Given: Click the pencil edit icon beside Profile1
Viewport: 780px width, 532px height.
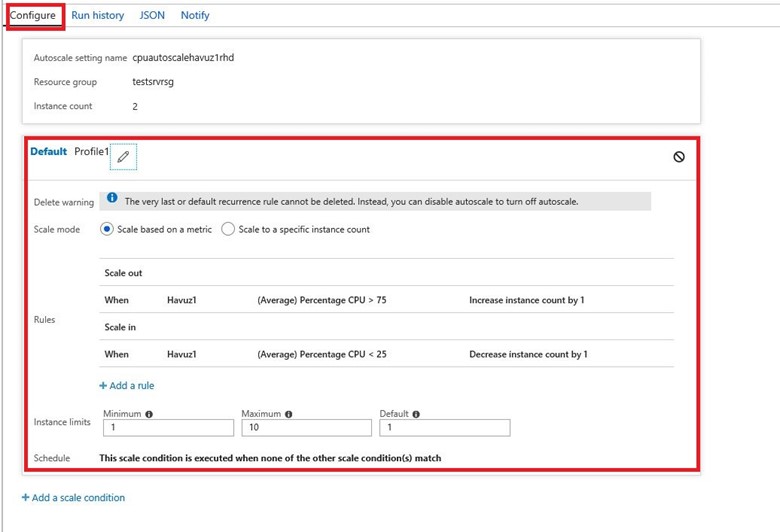Looking at the screenshot, I should pyautogui.click(x=123, y=156).
